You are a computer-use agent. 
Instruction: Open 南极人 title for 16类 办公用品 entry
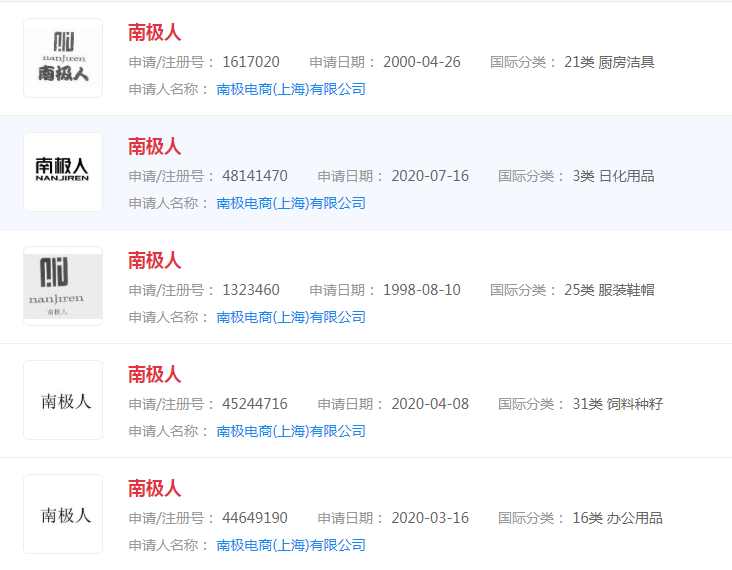coord(155,488)
